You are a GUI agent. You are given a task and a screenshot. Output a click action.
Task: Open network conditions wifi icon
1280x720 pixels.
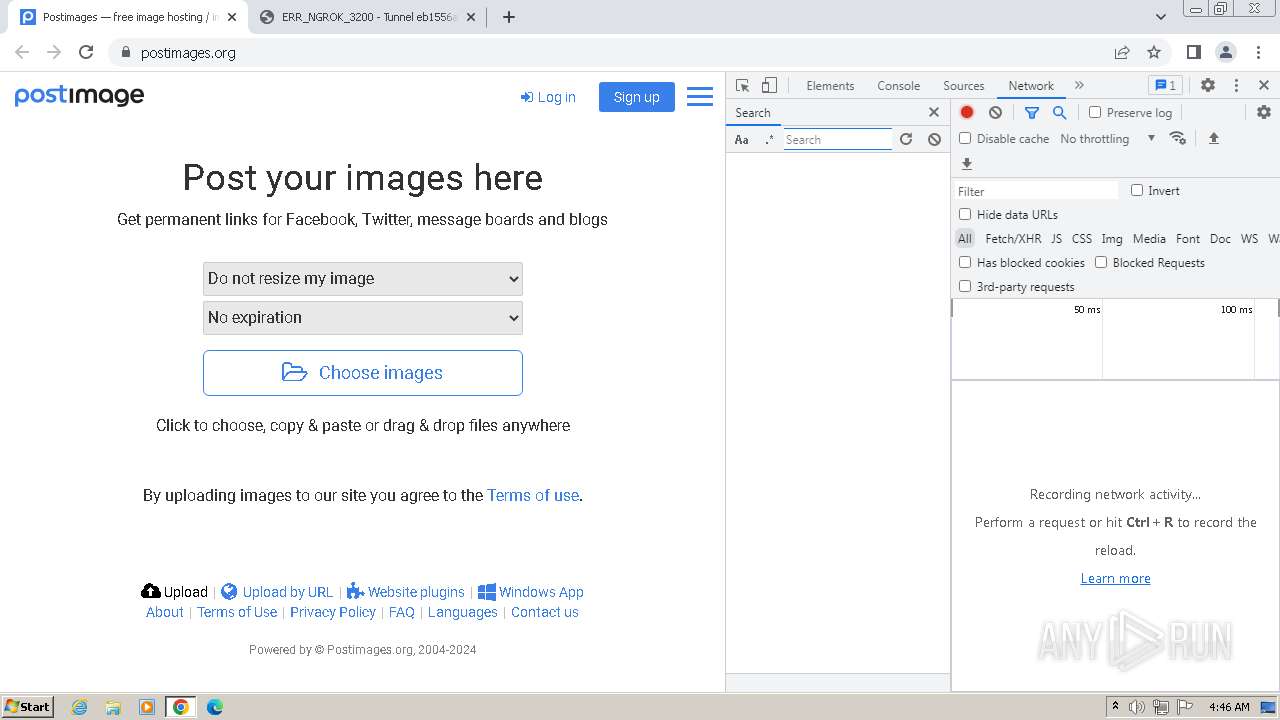pos(1177,138)
